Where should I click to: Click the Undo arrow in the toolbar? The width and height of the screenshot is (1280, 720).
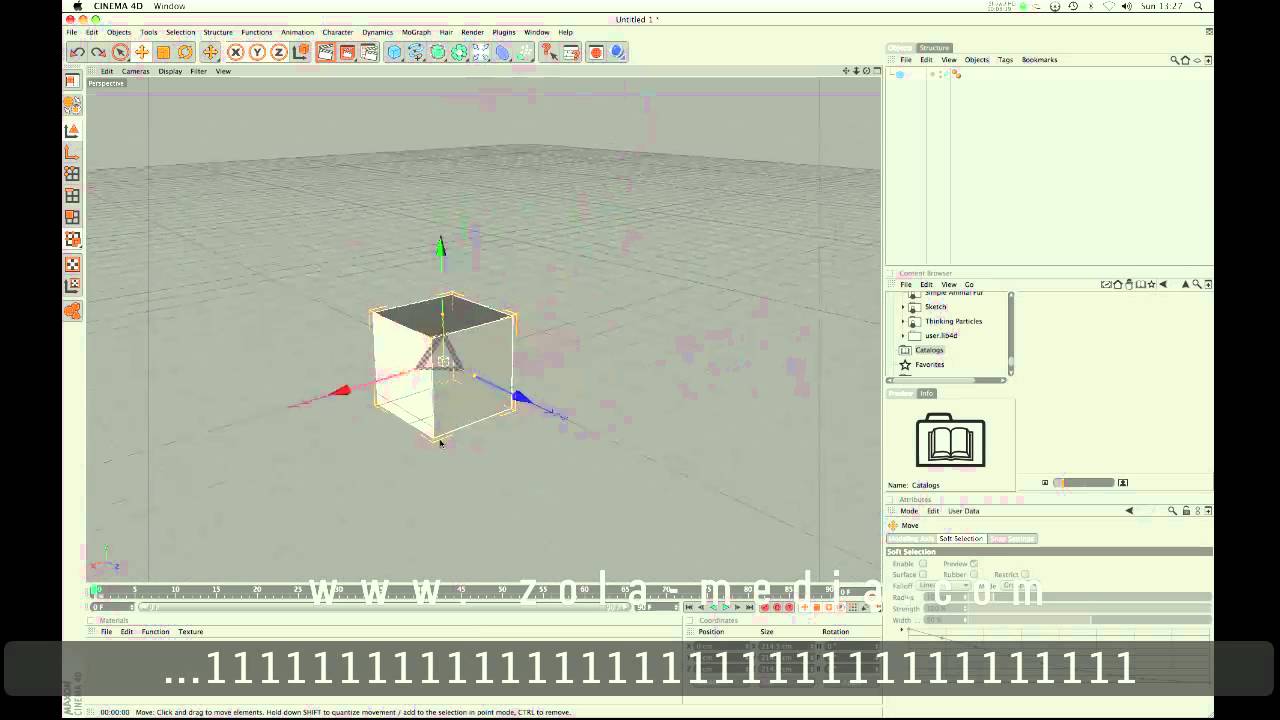coord(77,52)
